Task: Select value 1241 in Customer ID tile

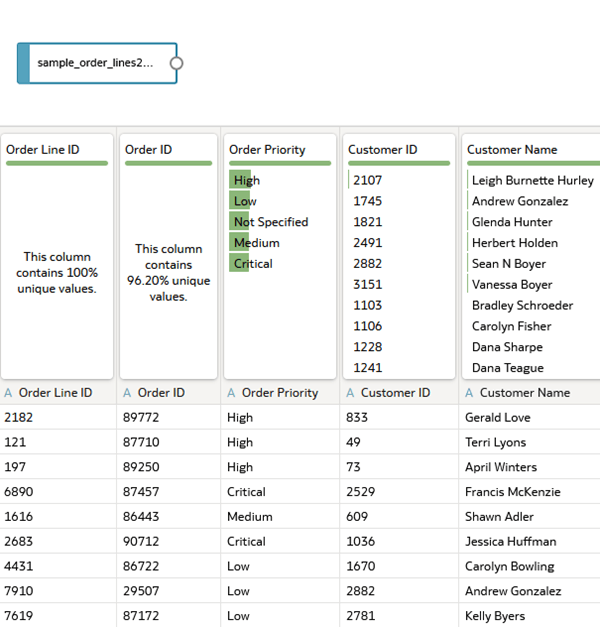Action: coord(368,367)
